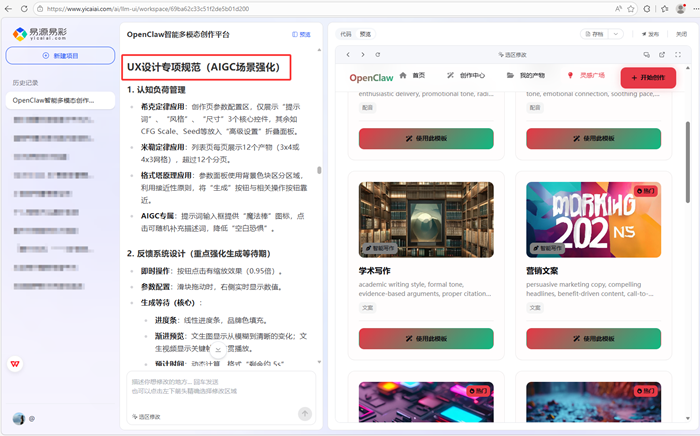Open preview in new window icon
The image size is (700, 436).
coord(659,54)
